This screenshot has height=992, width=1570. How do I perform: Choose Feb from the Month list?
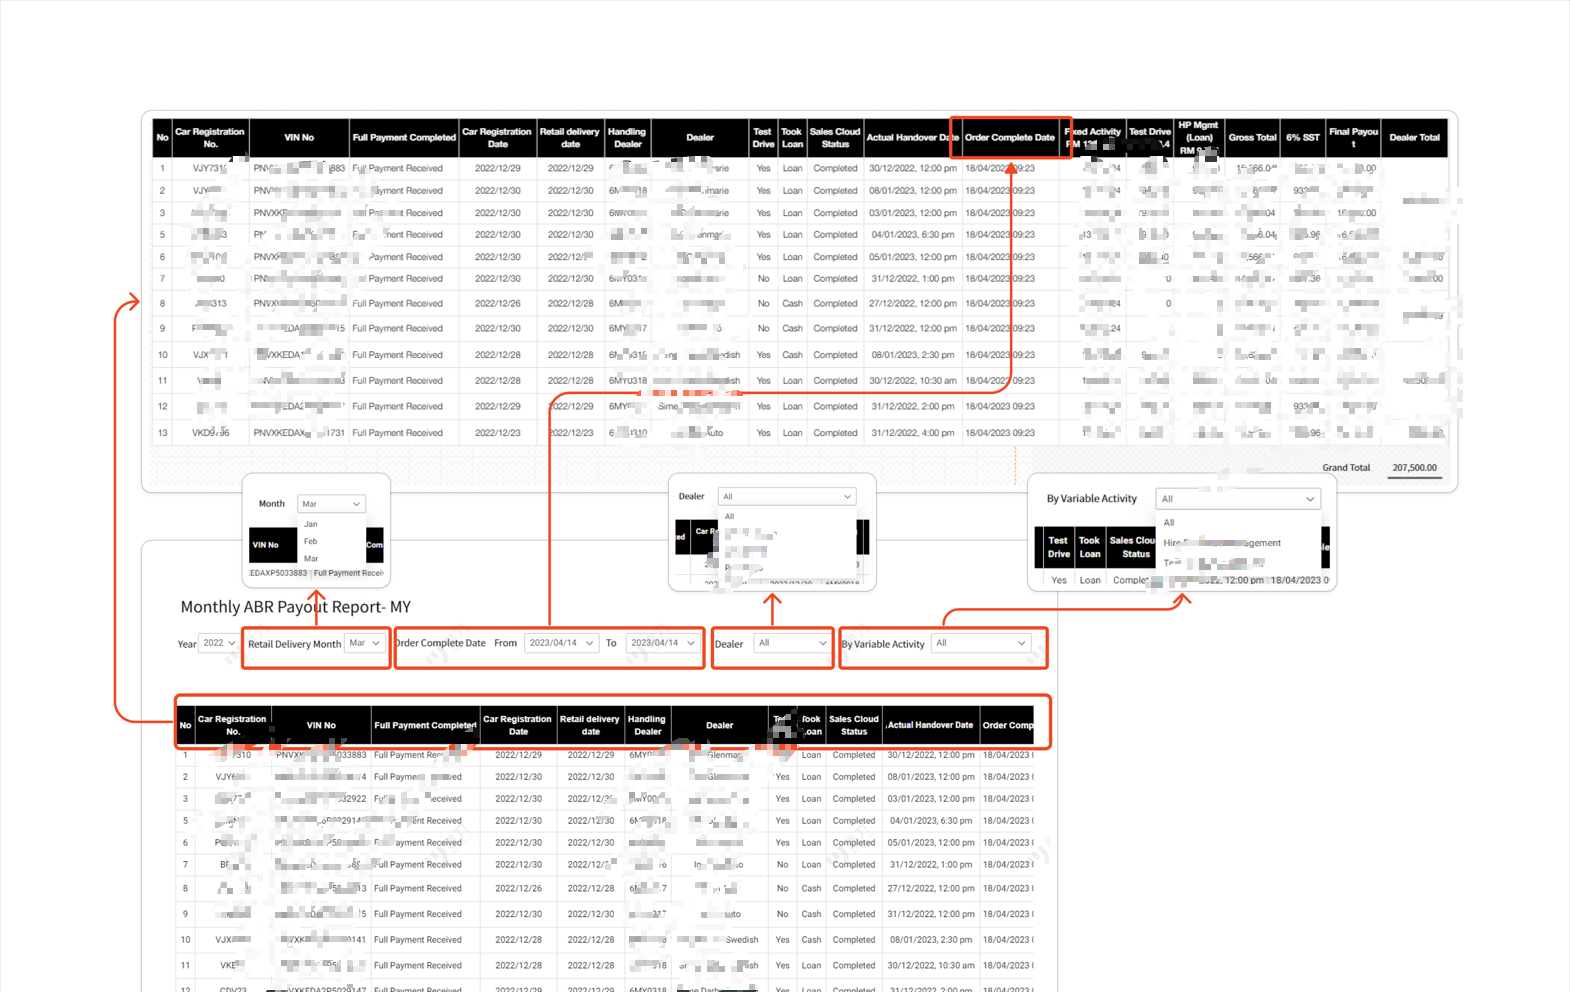tap(311, 541)
